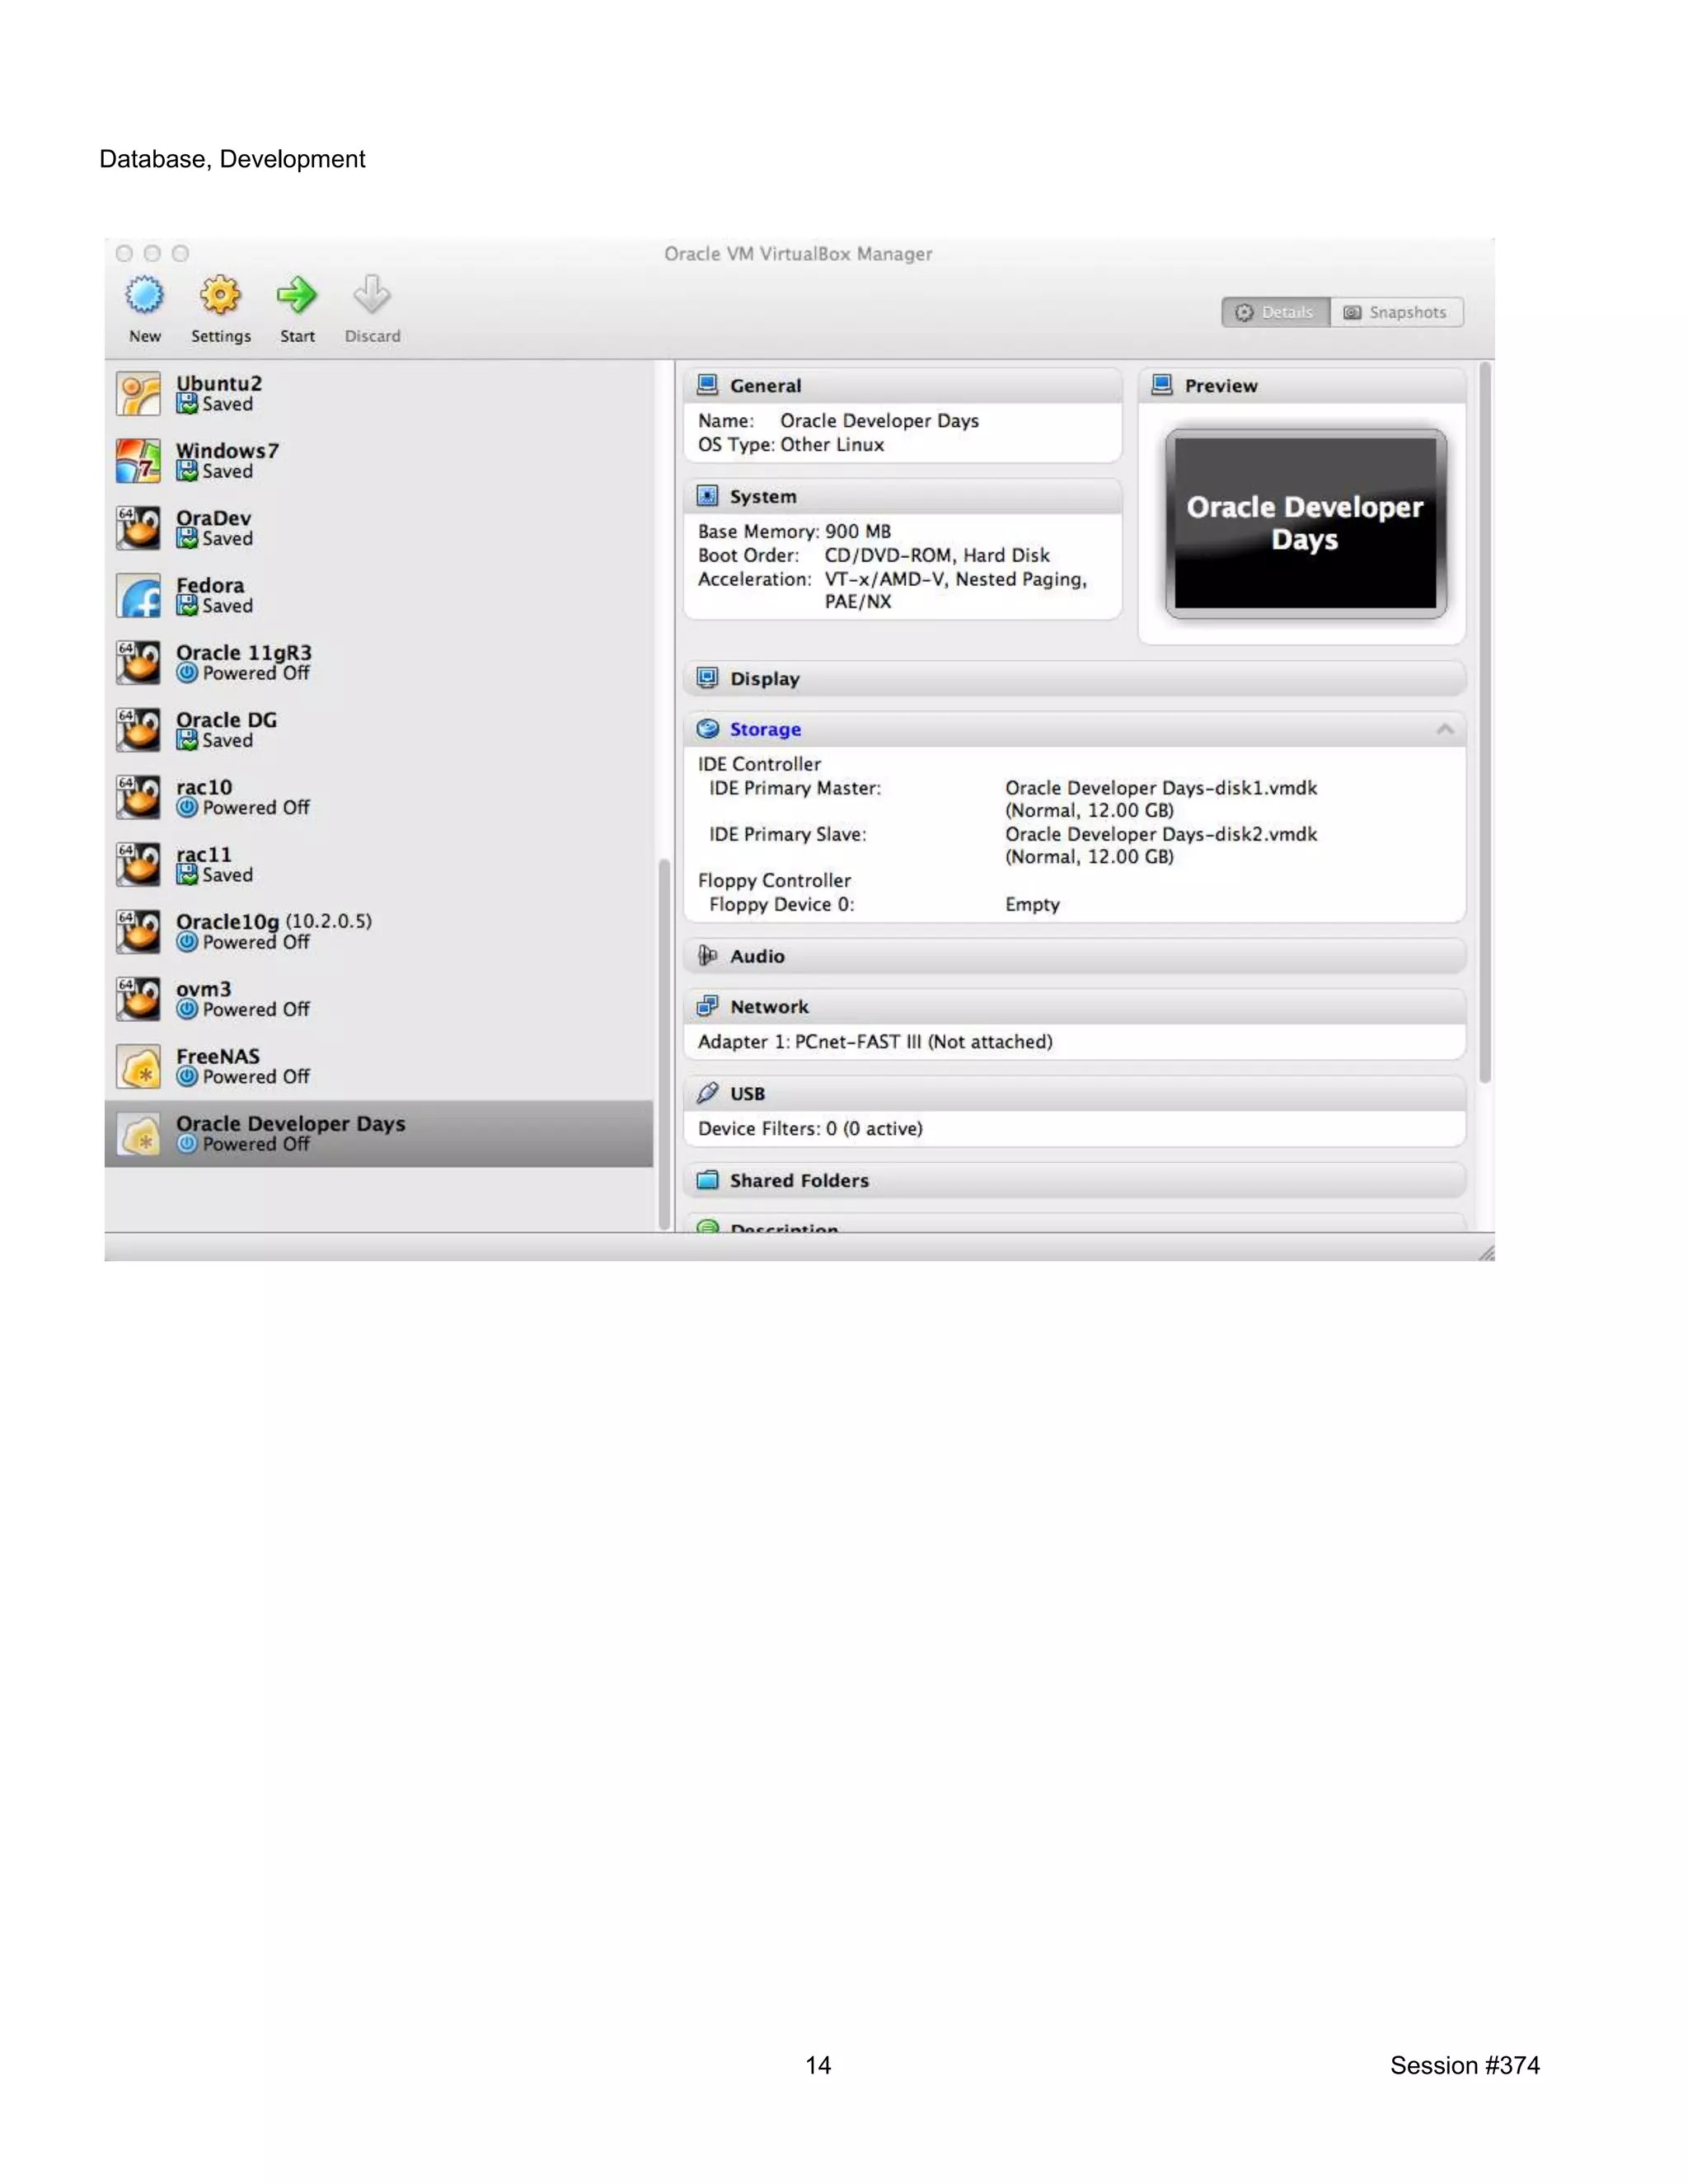Select the FreeNAS entry name
The height and width of the screenshot is (2184, 1688).
coord(218,1056)
